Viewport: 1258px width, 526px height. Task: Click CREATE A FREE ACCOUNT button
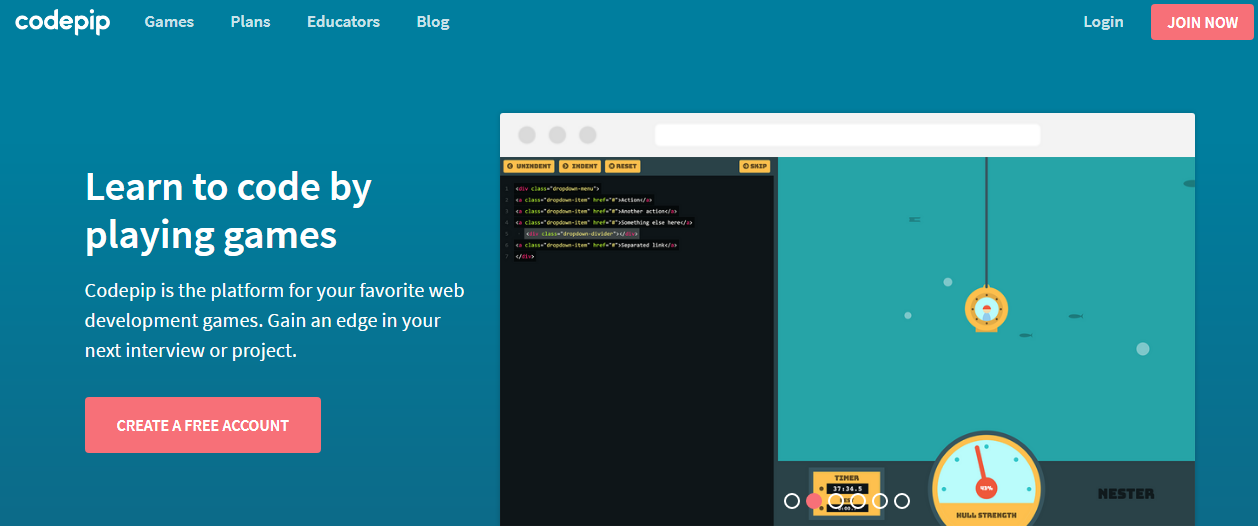pos(203,425)
